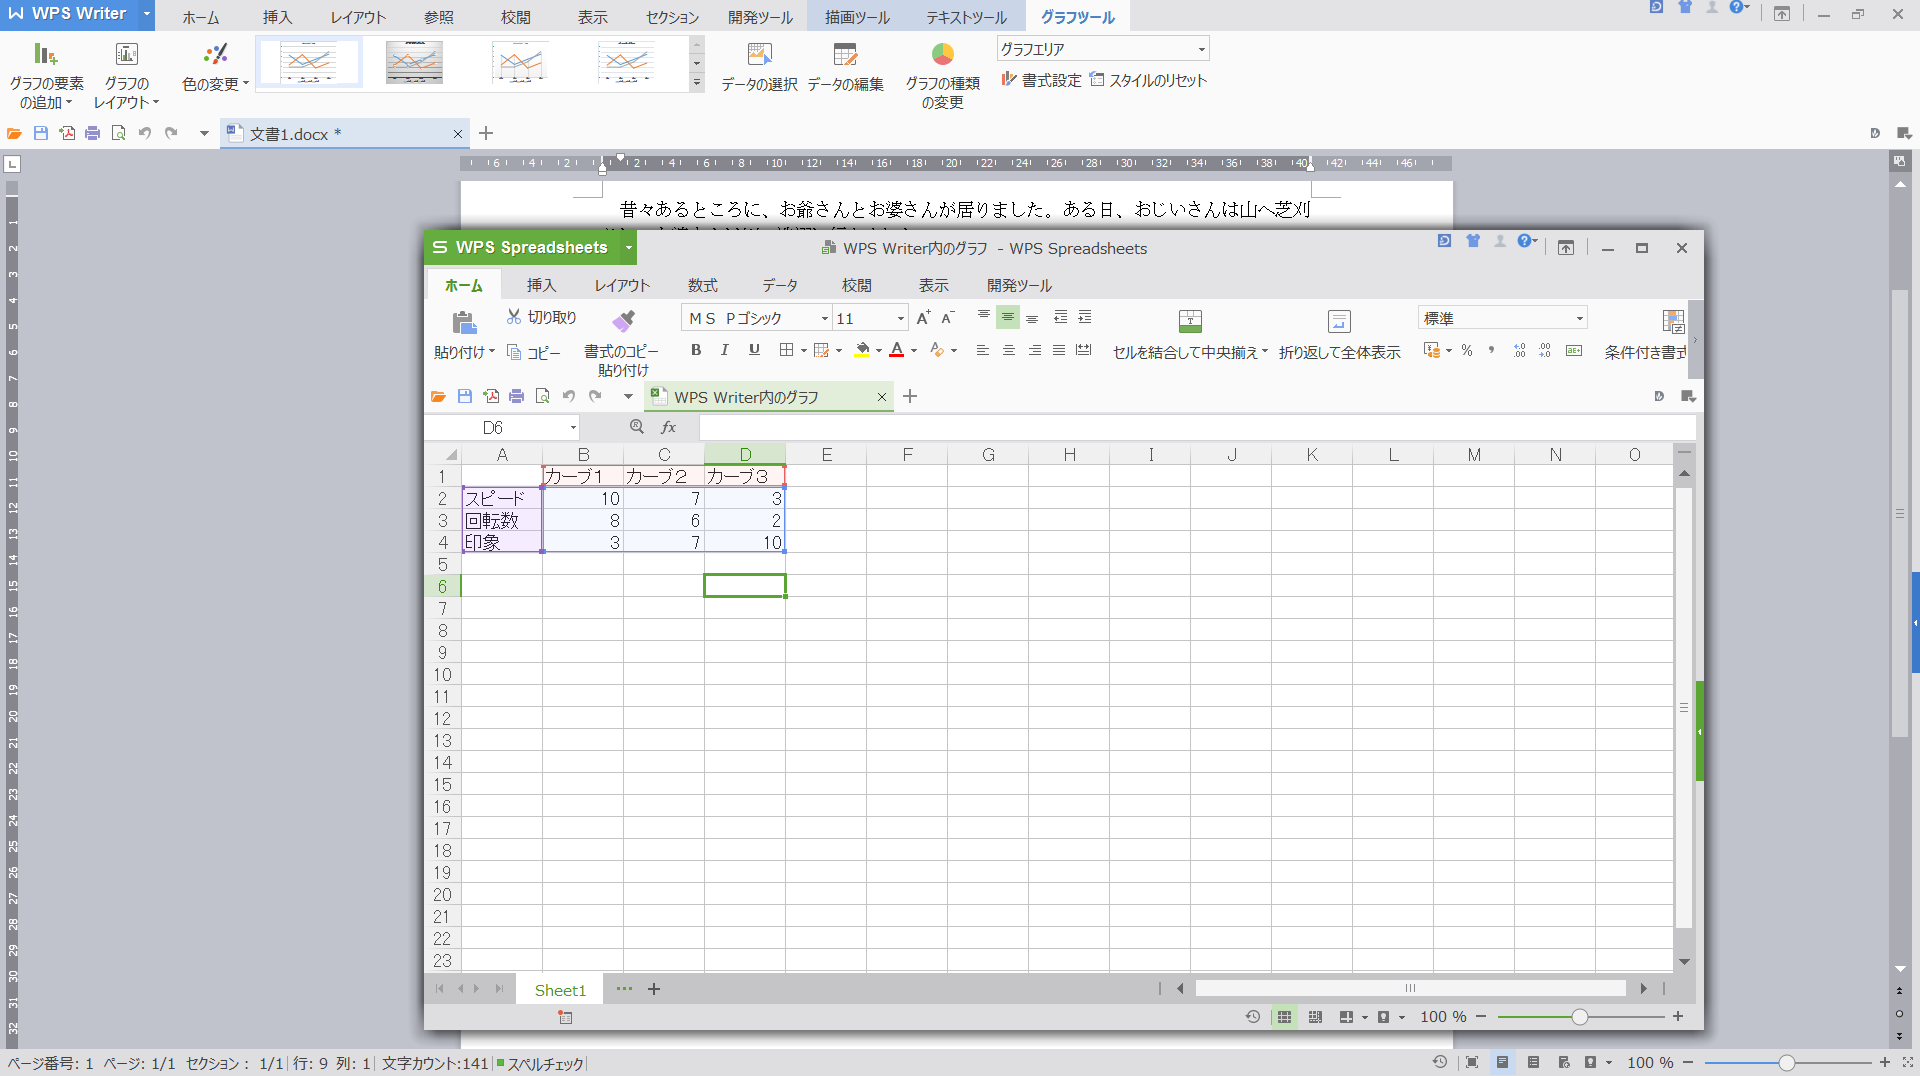Click the Wrap Text icon
Viewport: 1920px width, 1076px height.
pos(1339,321)
